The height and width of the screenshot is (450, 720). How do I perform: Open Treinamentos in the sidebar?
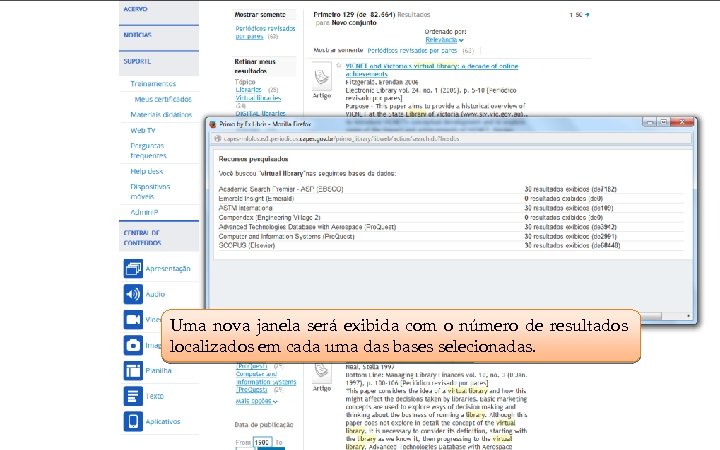pos(153,84)
